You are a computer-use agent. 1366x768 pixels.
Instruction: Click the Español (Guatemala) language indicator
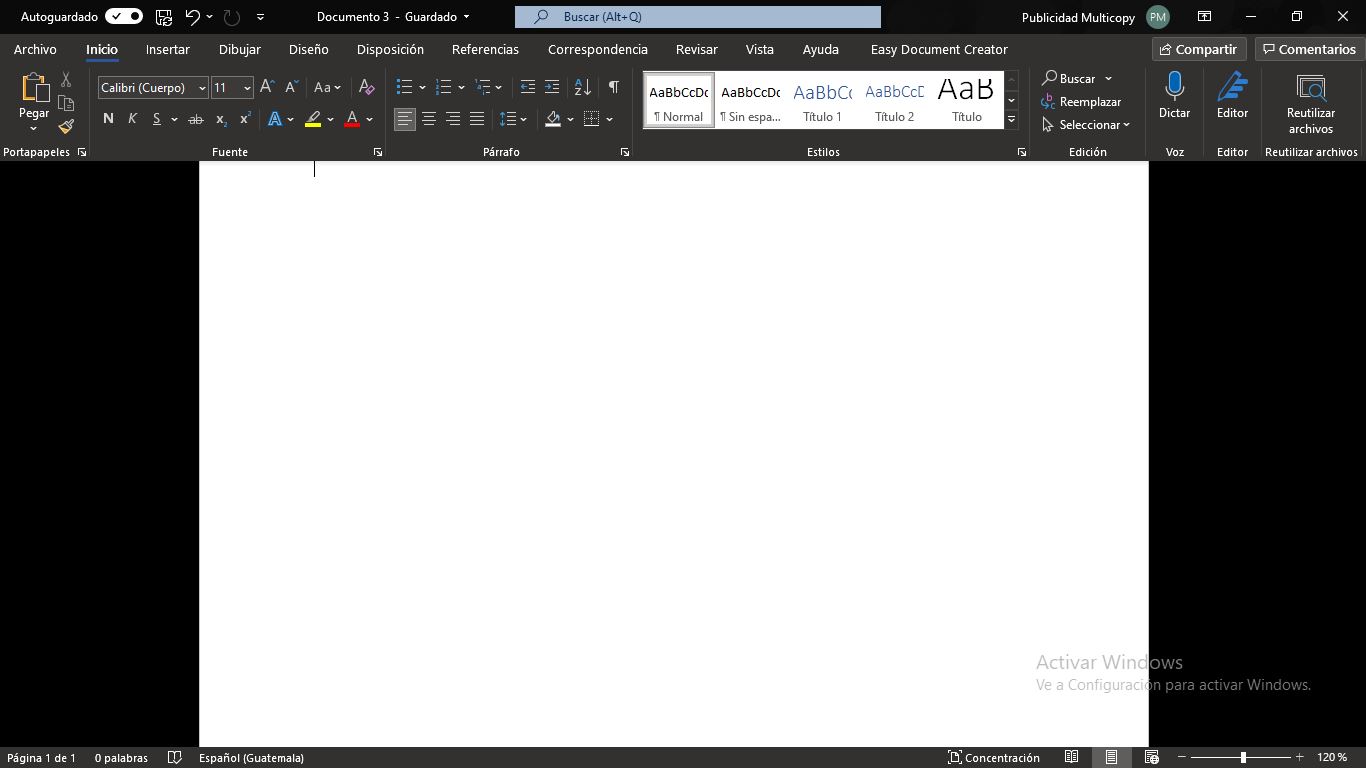tap(251, 758)
